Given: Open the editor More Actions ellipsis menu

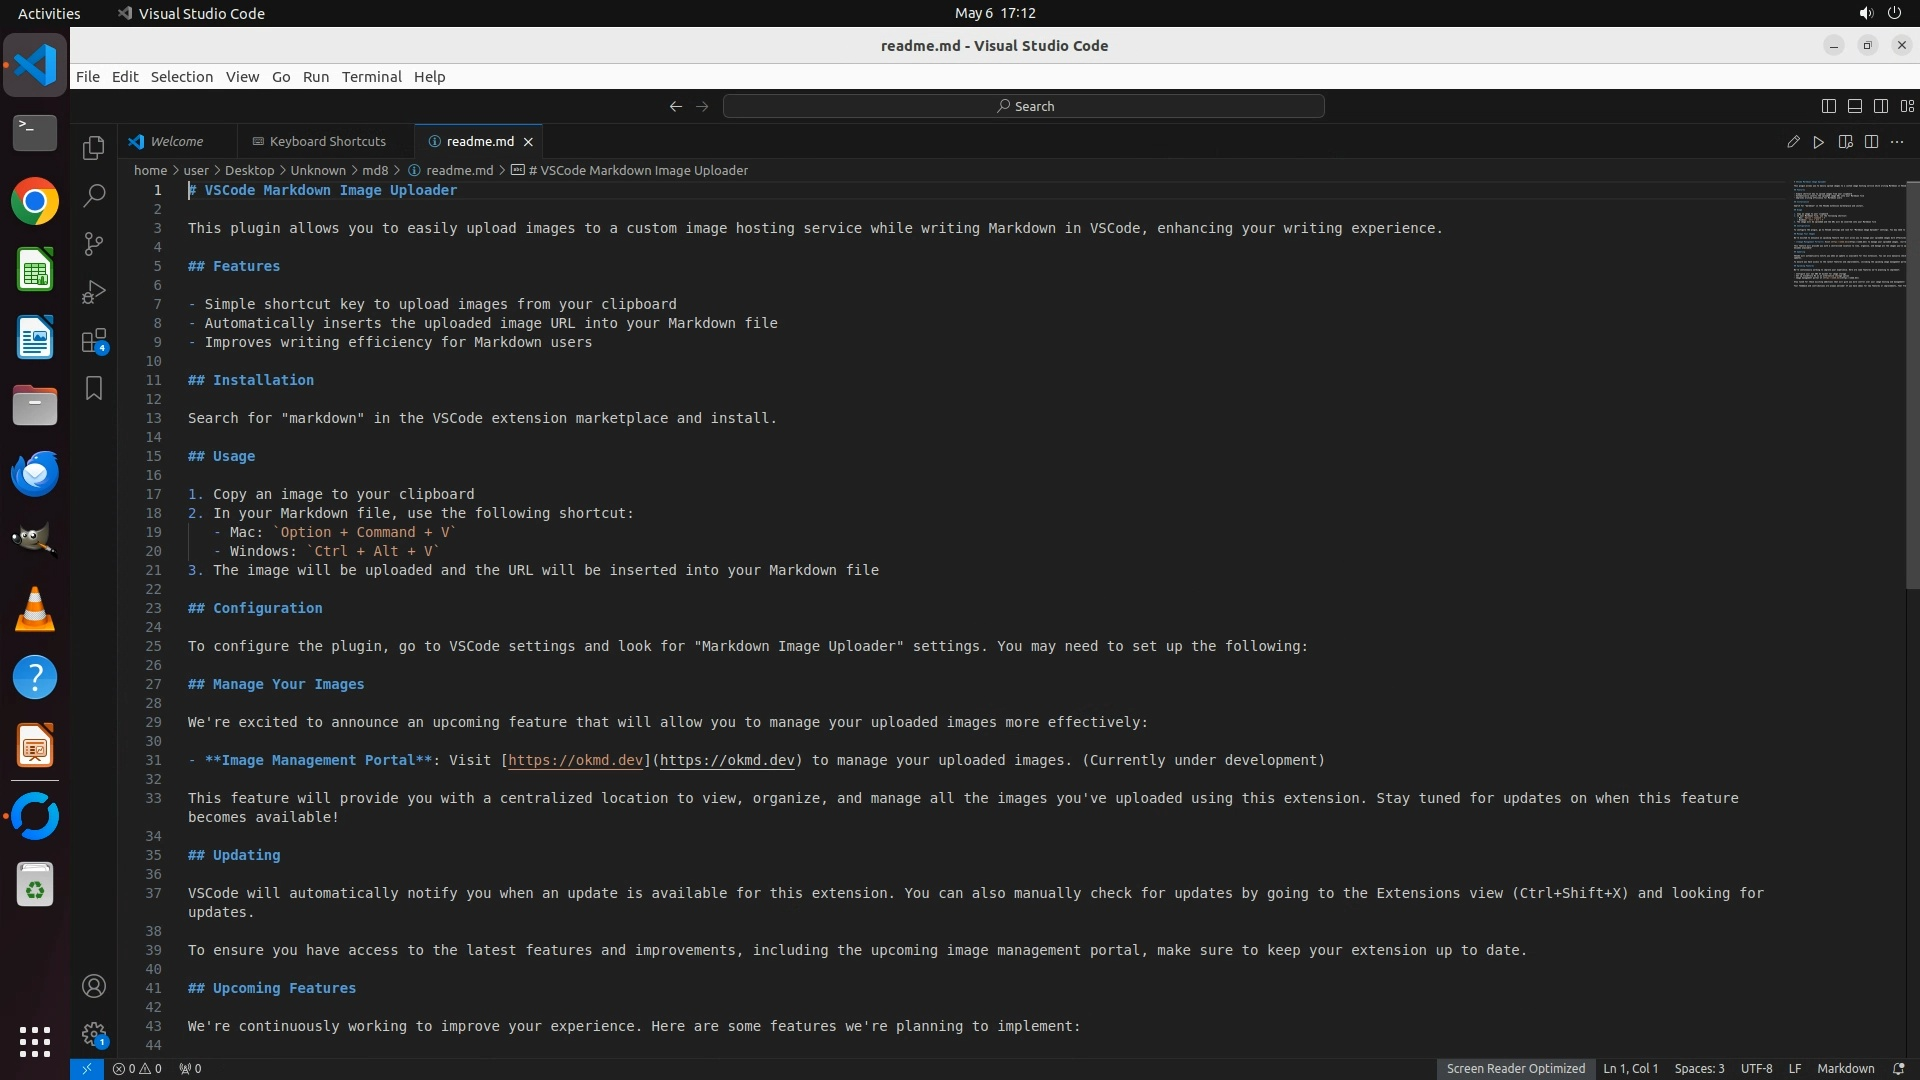Looking at the screenshot, I should (1897, 142).
